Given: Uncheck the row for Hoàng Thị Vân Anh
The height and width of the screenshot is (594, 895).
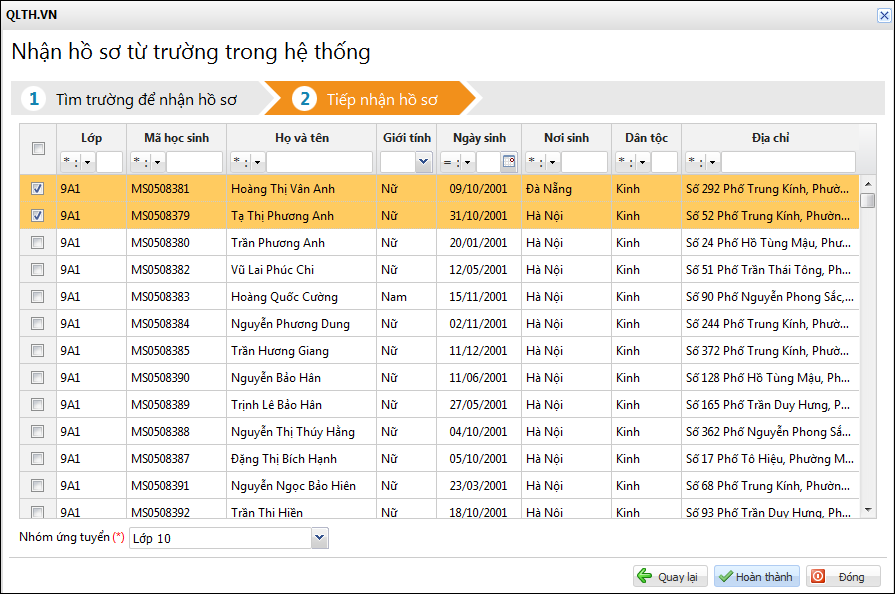Looking at the screenshot, I should tap(38, 188).
